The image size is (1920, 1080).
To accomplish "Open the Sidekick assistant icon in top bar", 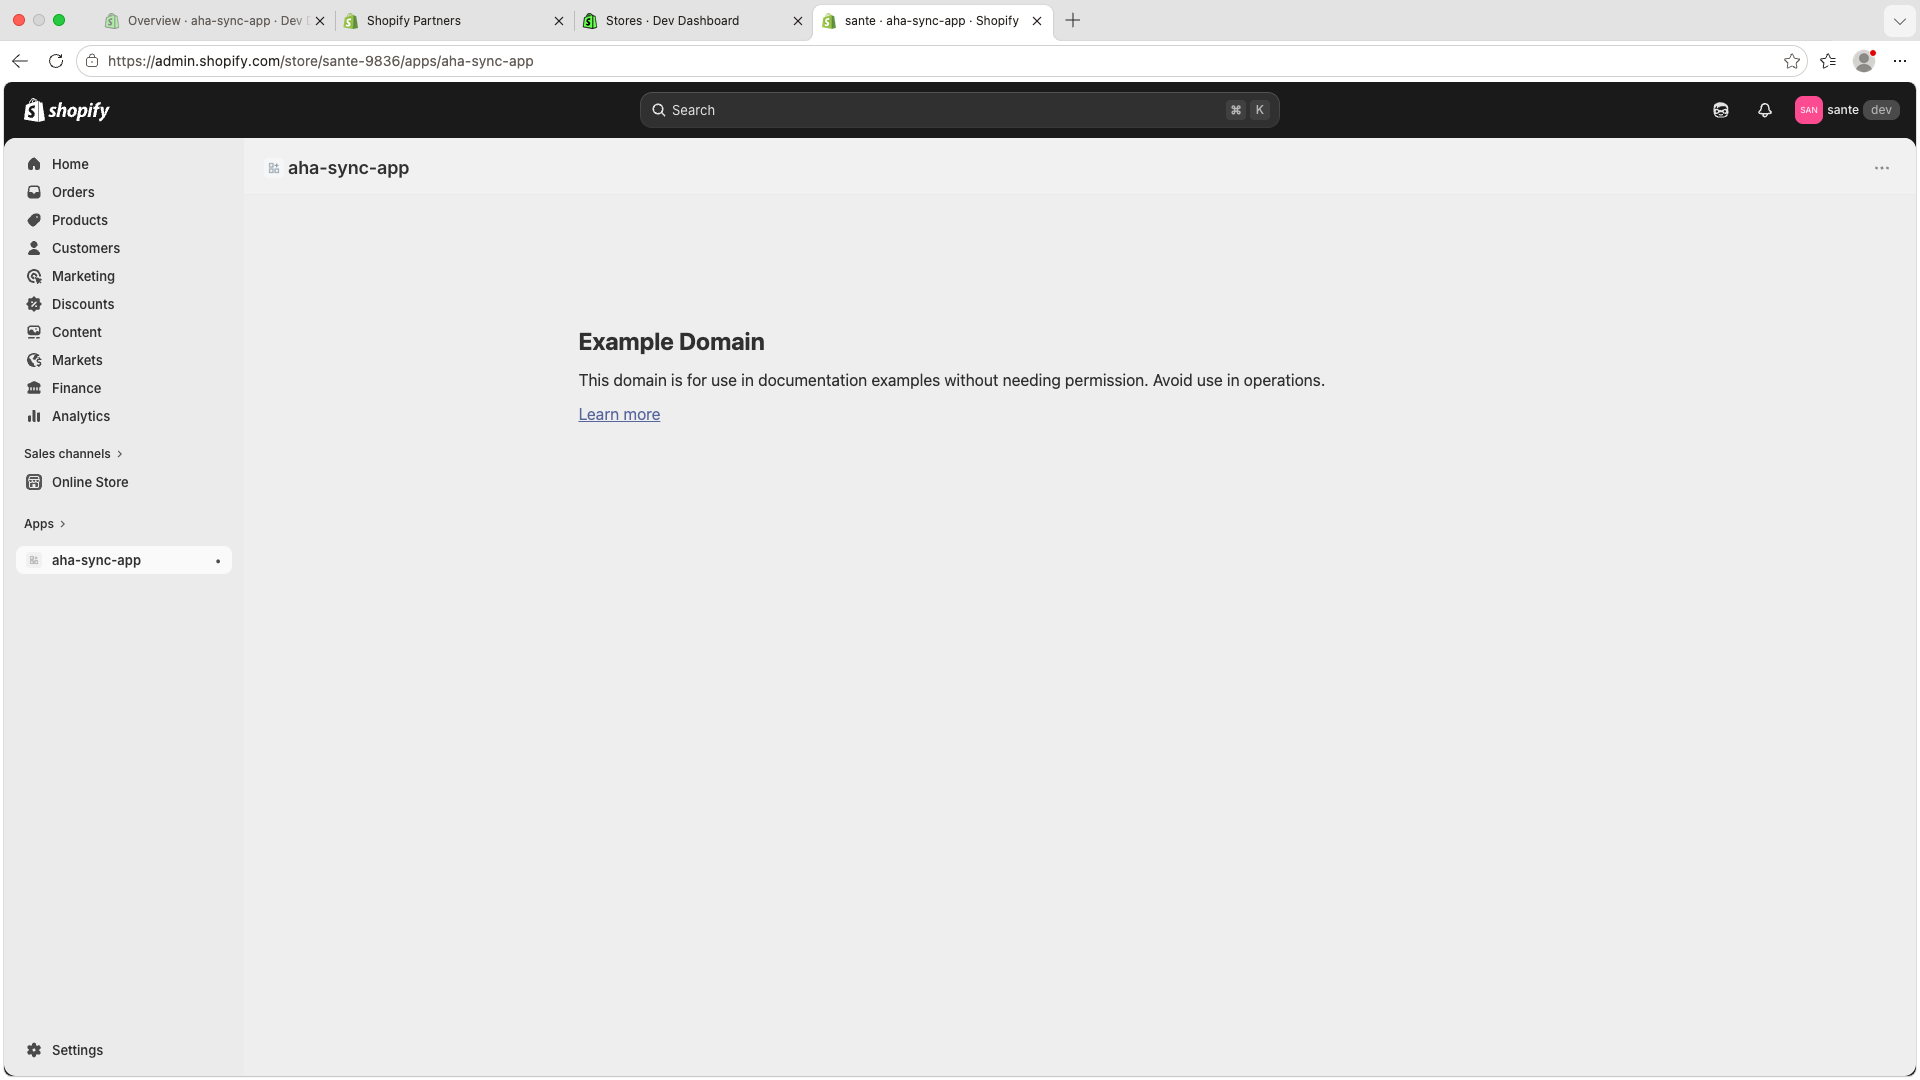I will click(x=1721, y=110).
